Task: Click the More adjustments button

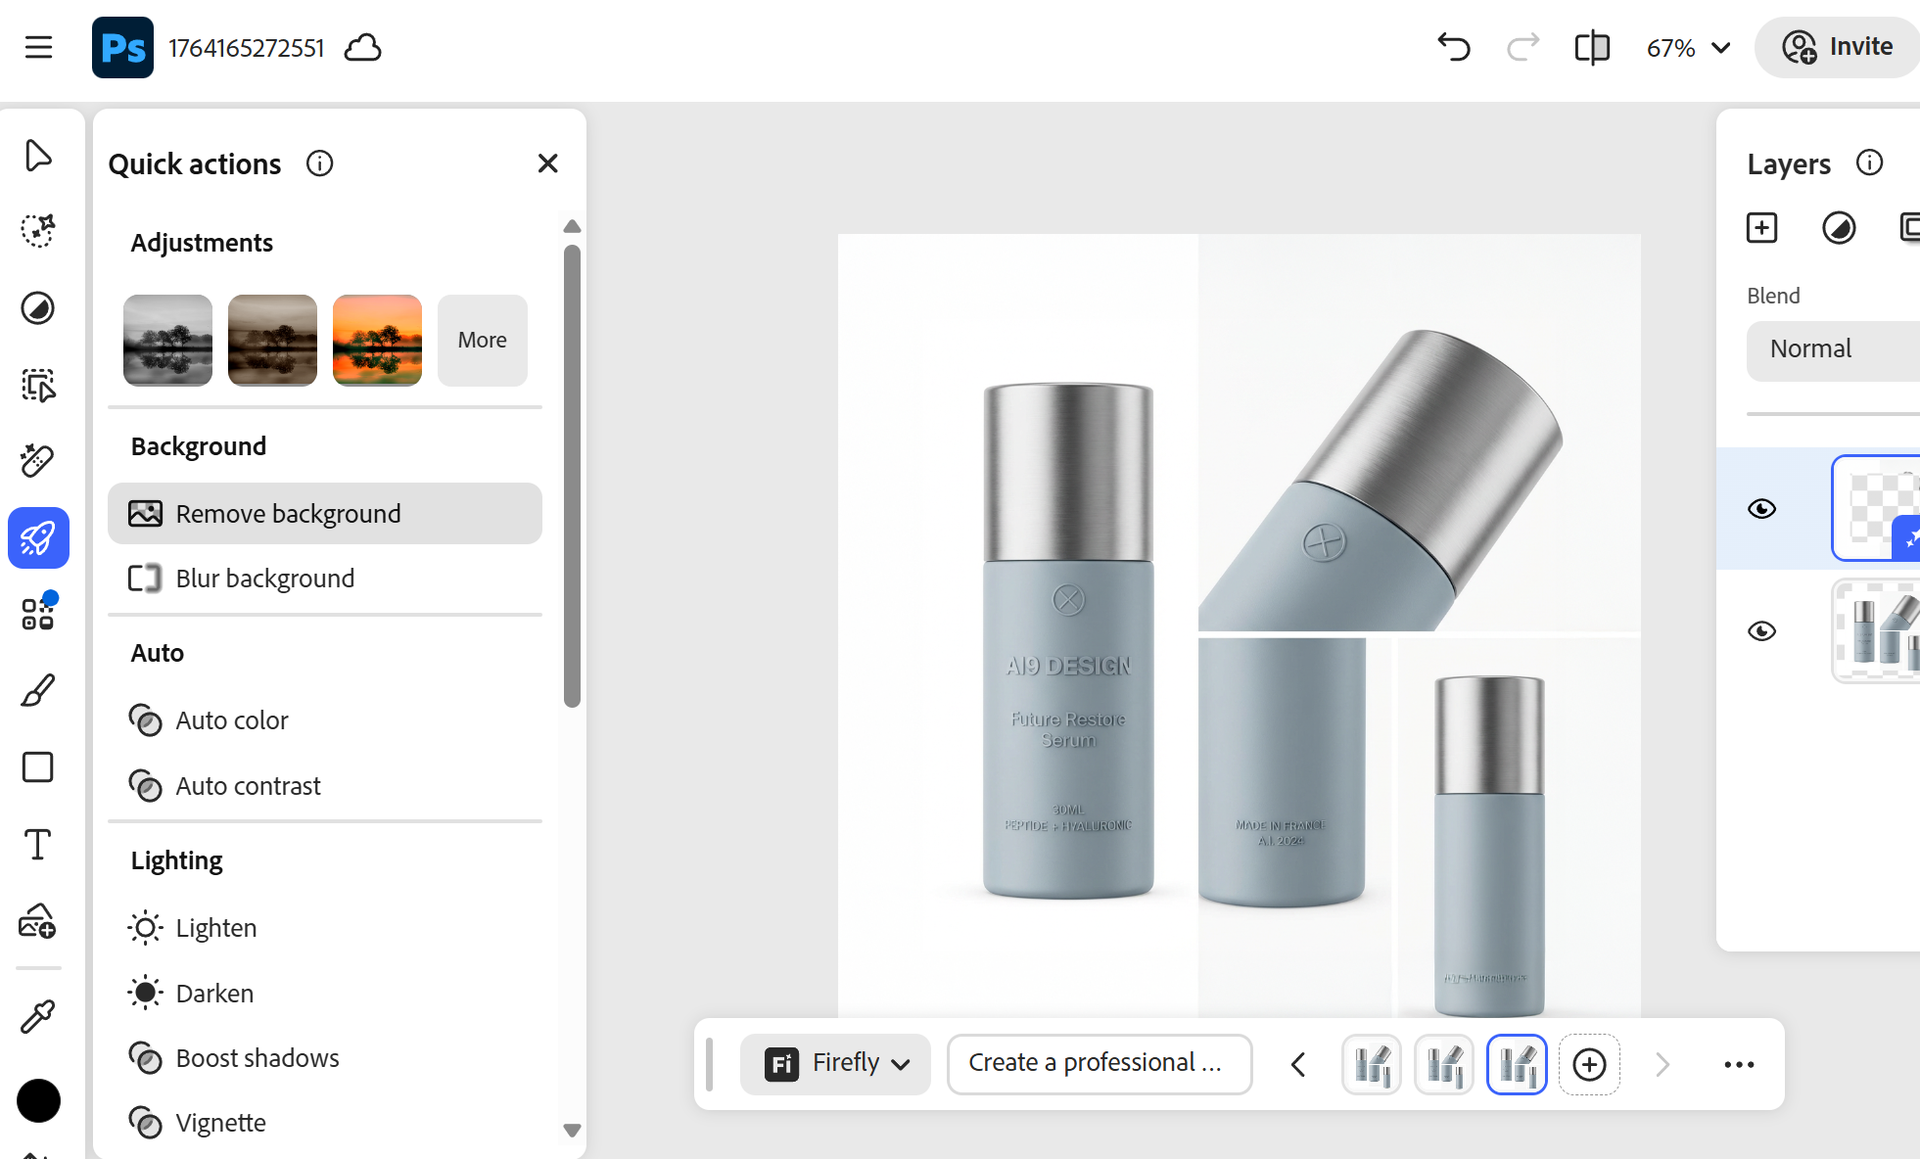Action: pos(482,340)
